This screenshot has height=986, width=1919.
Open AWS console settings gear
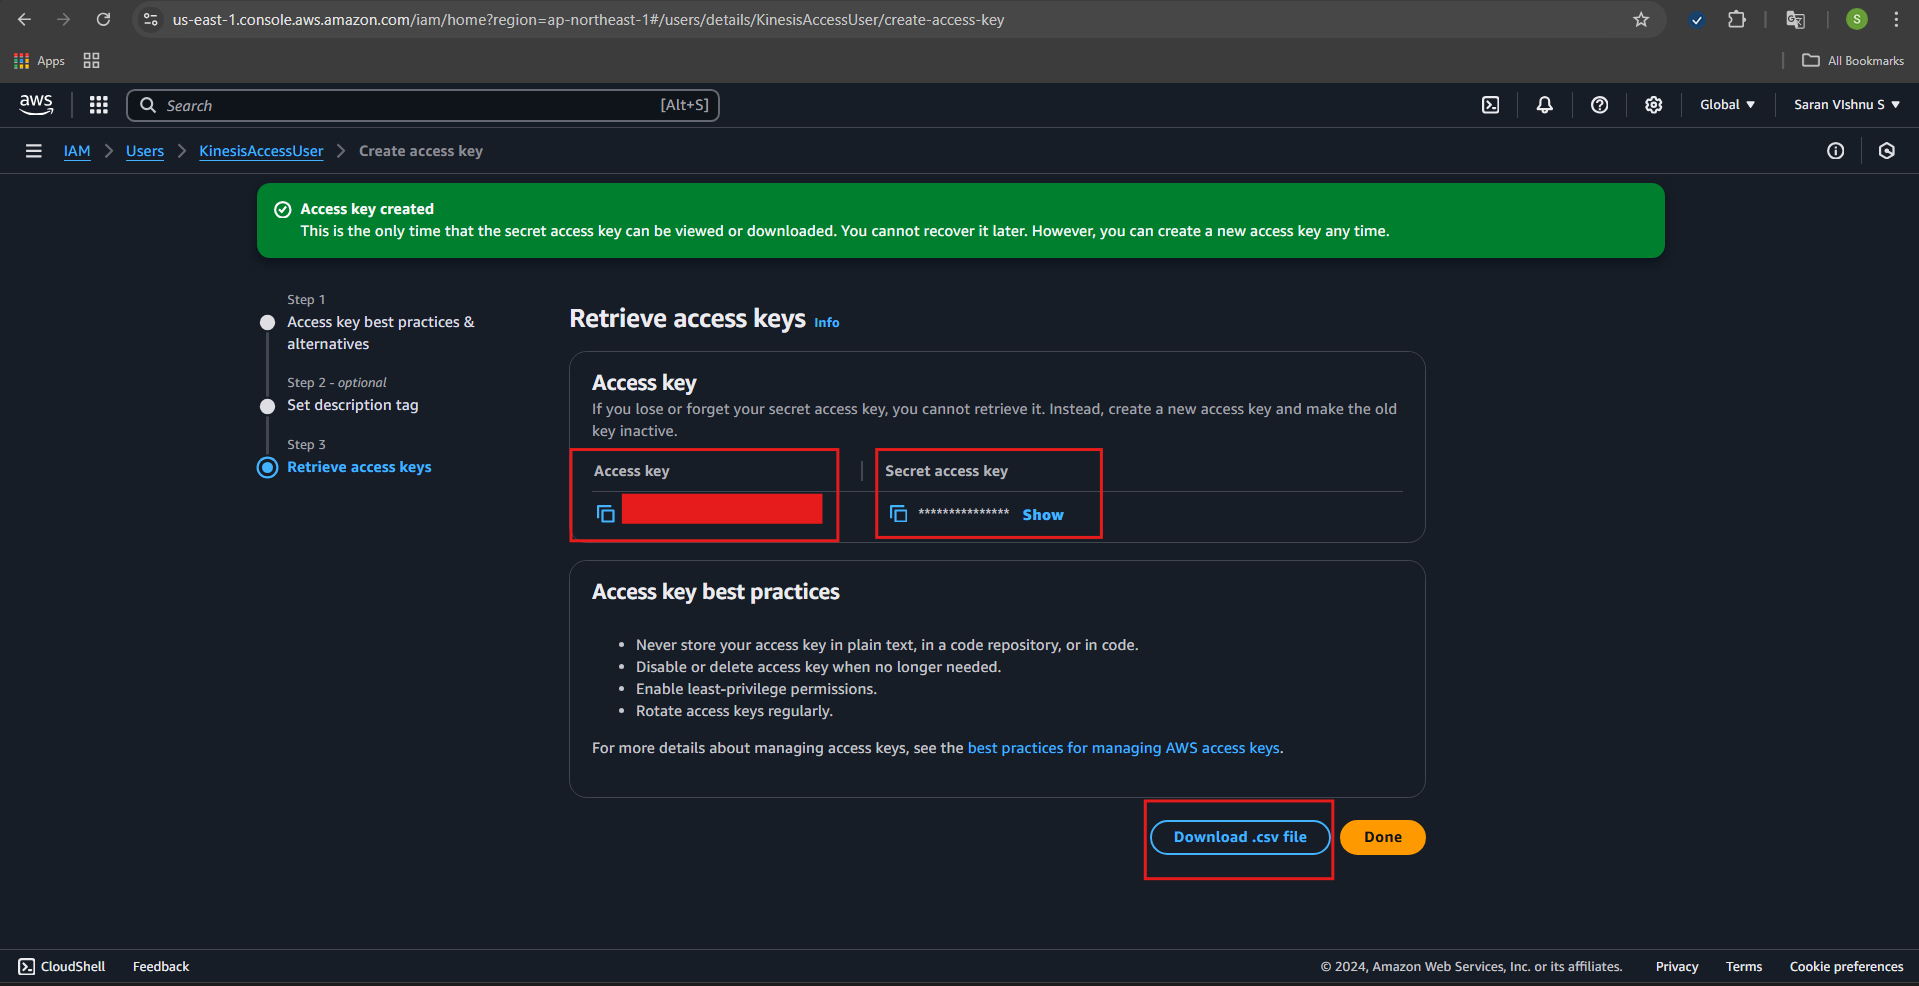click(x=1653, y=105)
